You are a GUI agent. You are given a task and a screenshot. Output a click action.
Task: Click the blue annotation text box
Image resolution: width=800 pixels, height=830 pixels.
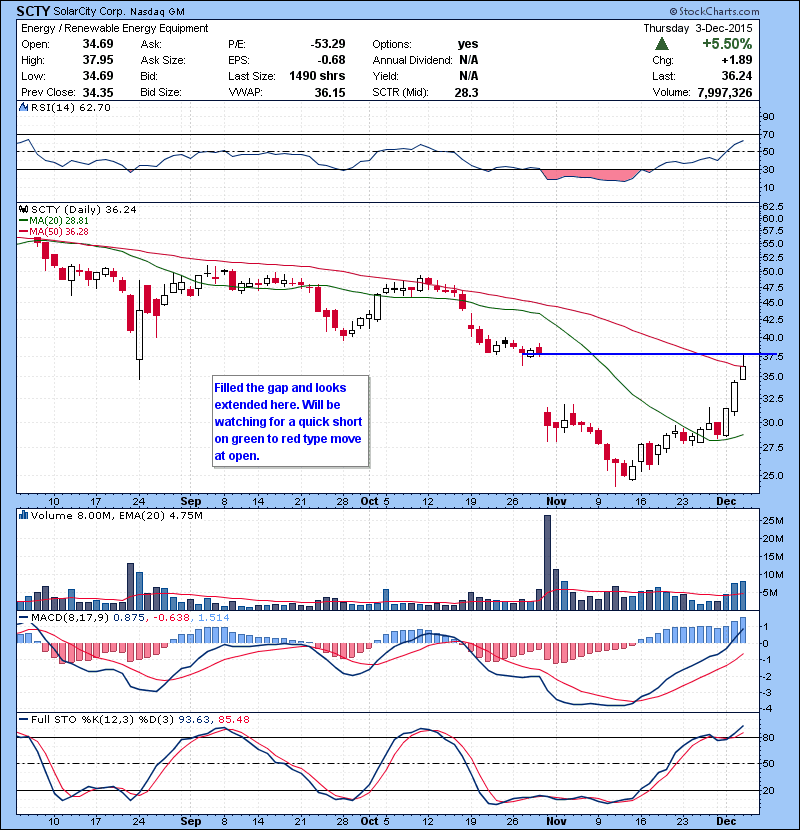click(290, 421)
